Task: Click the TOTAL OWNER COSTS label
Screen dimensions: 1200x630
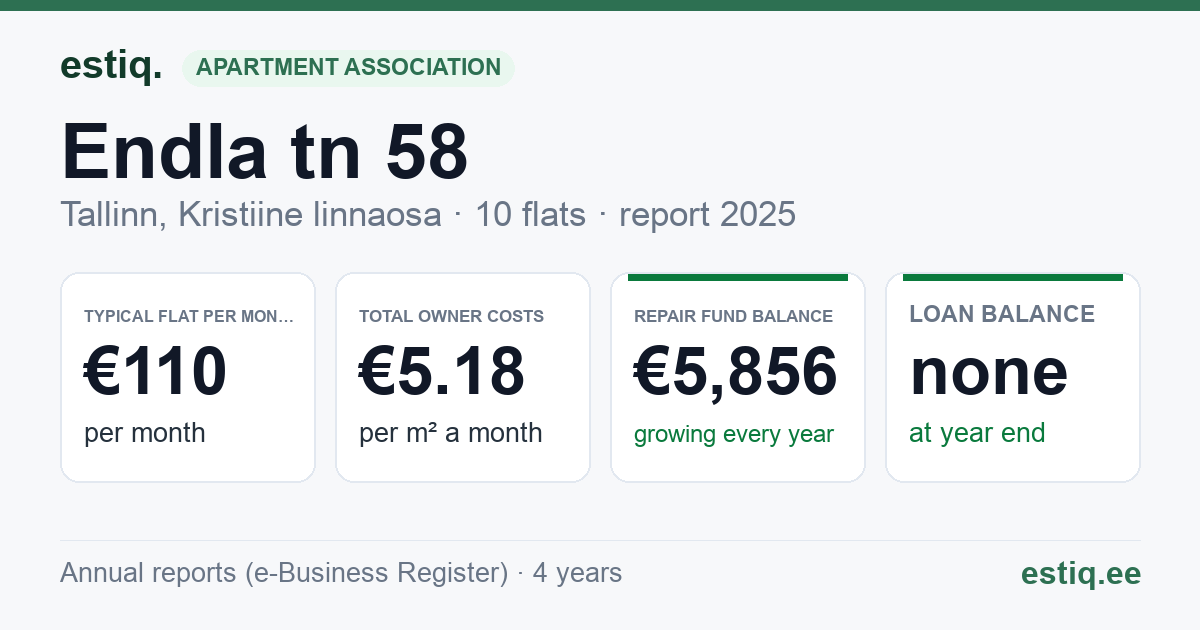Action: (x=452, y=317)
